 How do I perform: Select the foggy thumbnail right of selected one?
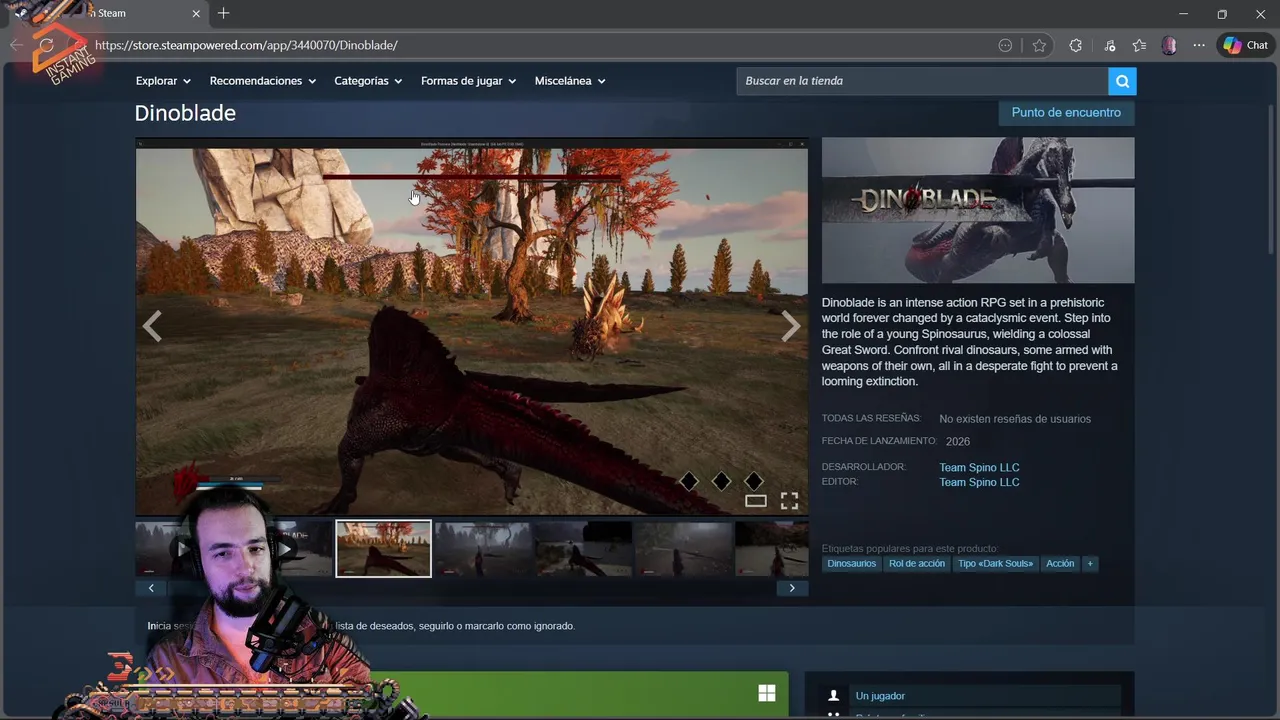[x=483, y=548]
